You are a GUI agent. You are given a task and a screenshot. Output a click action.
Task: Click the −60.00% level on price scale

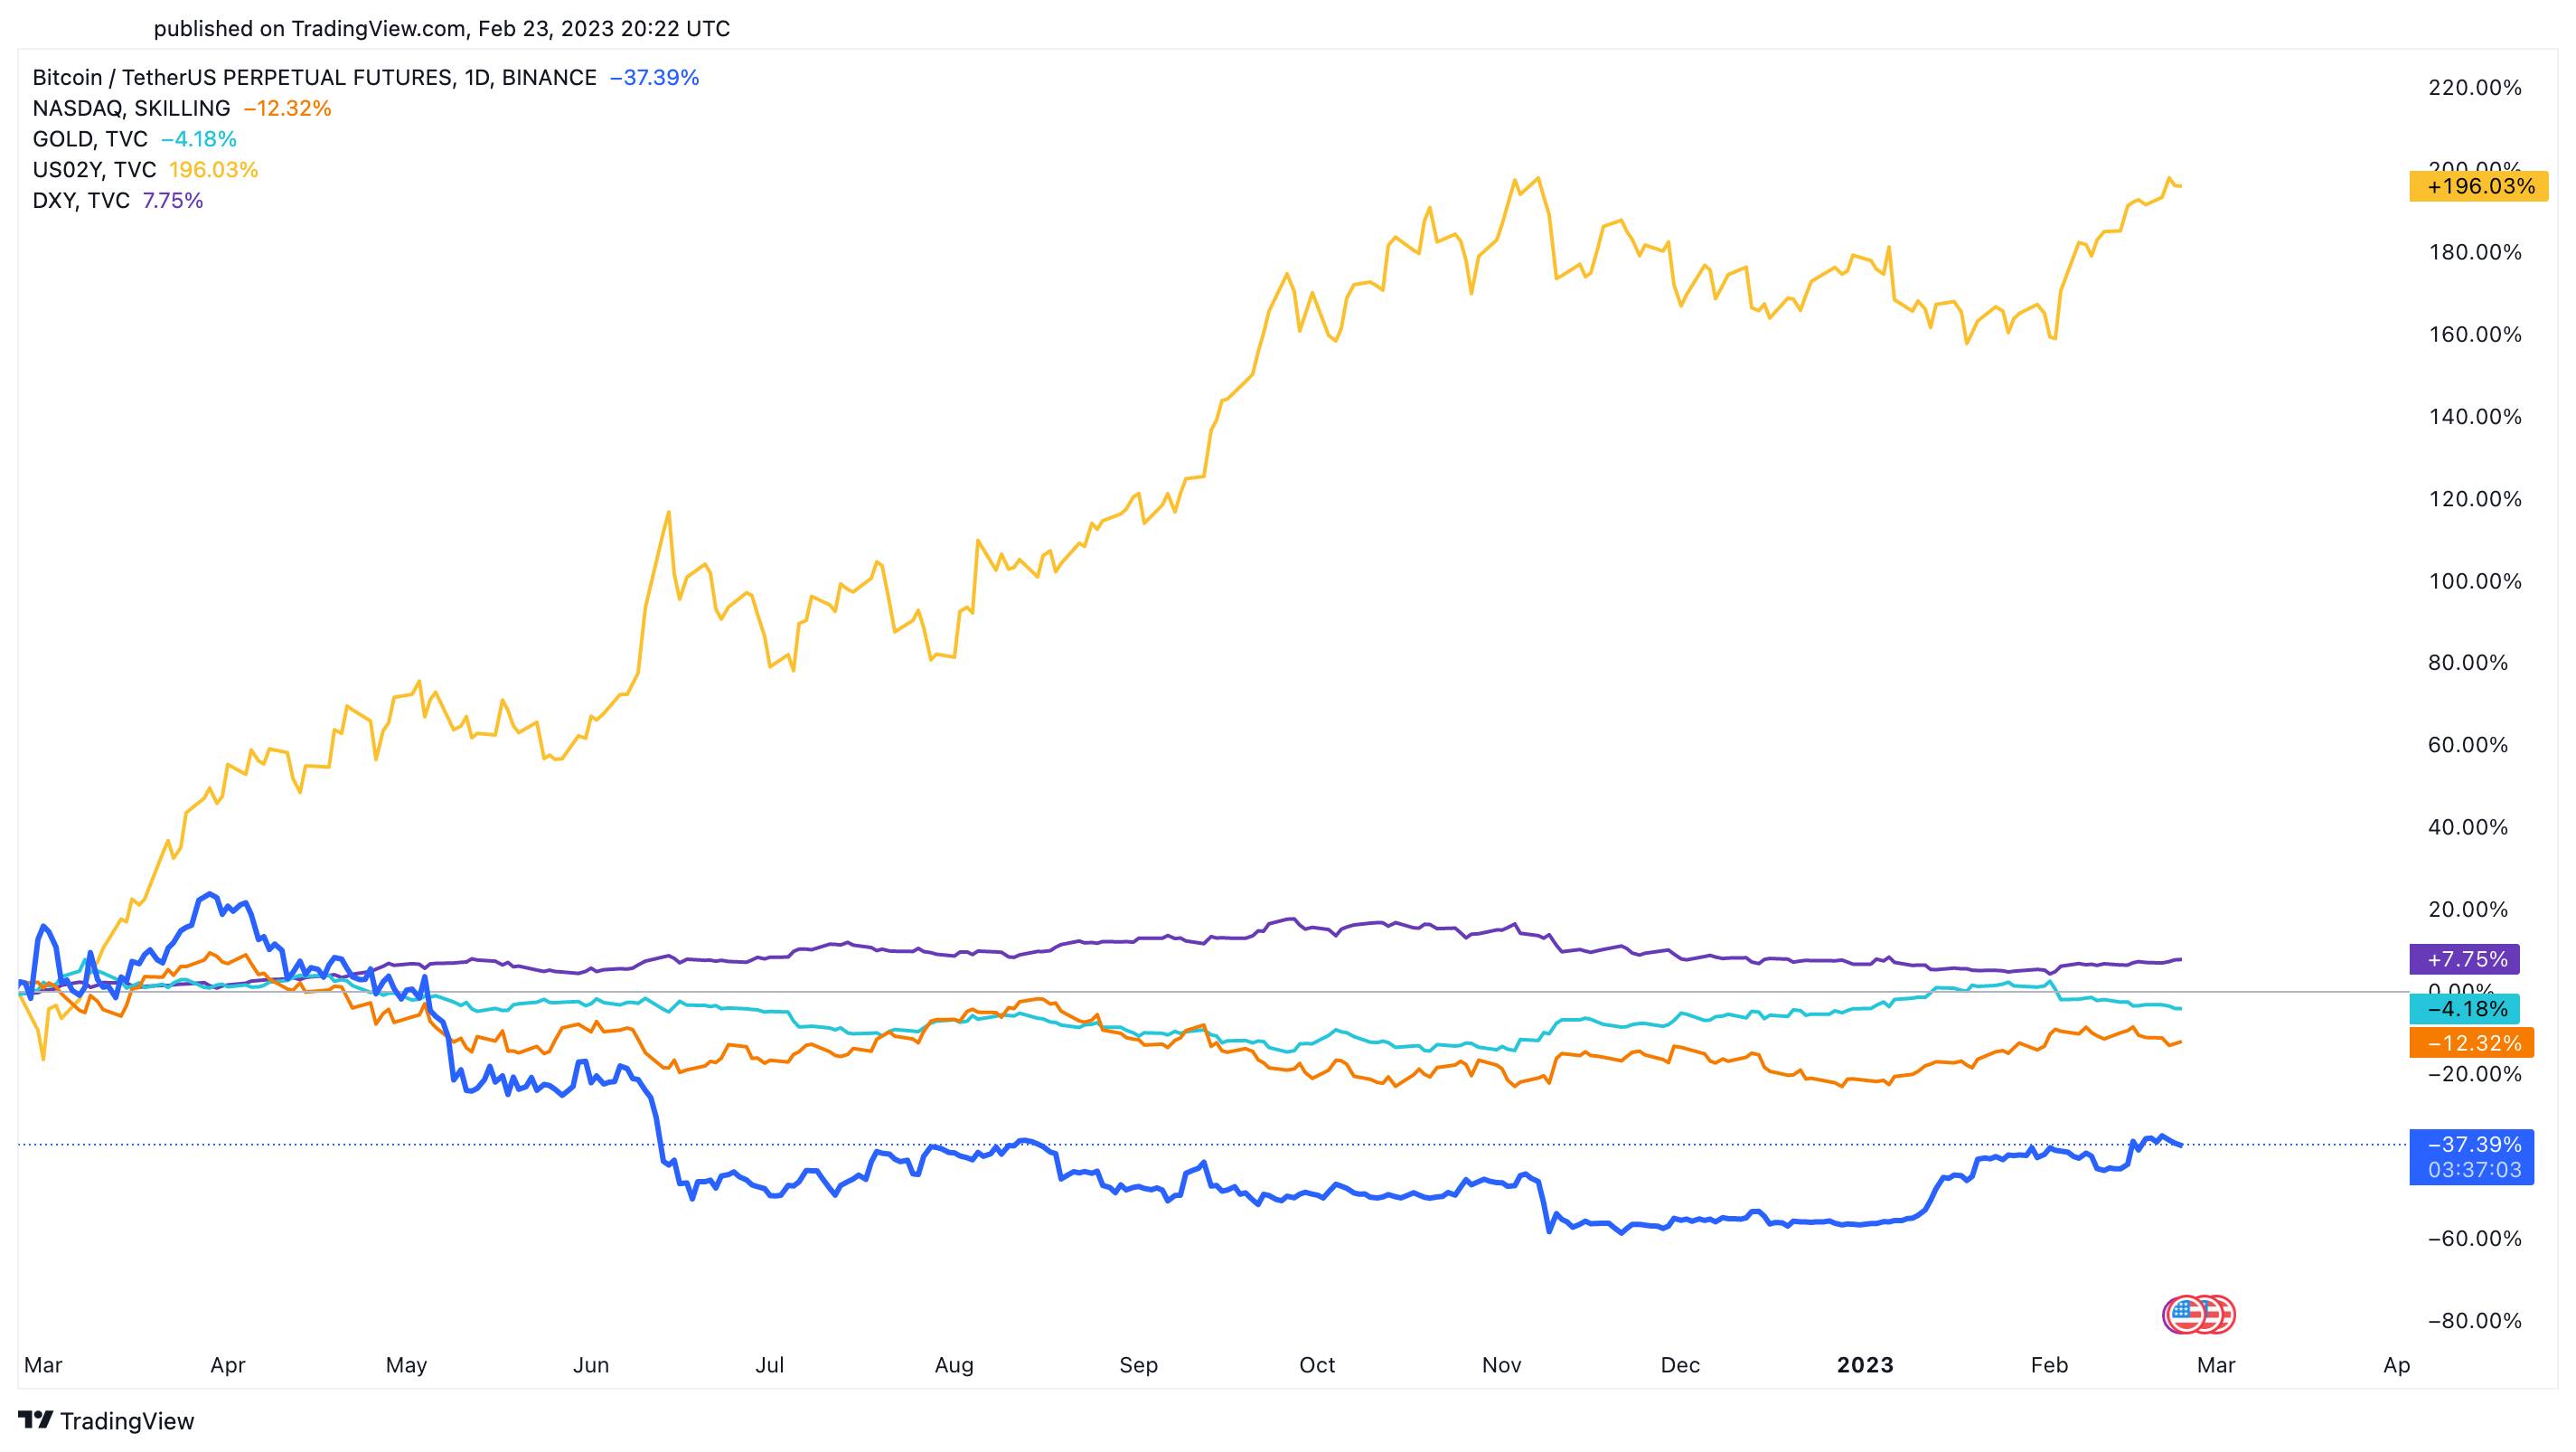click(x=2475, y=1238)
